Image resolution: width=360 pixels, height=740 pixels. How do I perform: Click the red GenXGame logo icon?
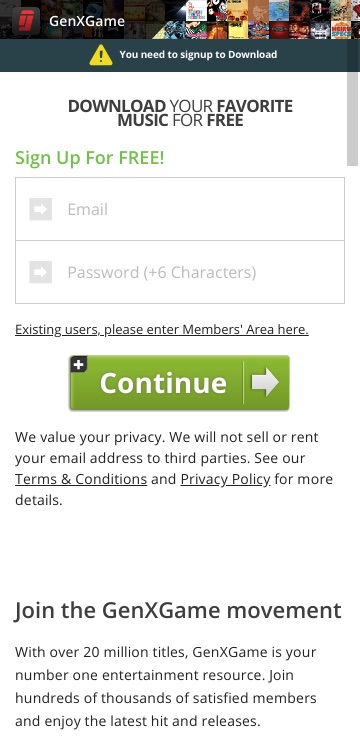click(26, 21)
